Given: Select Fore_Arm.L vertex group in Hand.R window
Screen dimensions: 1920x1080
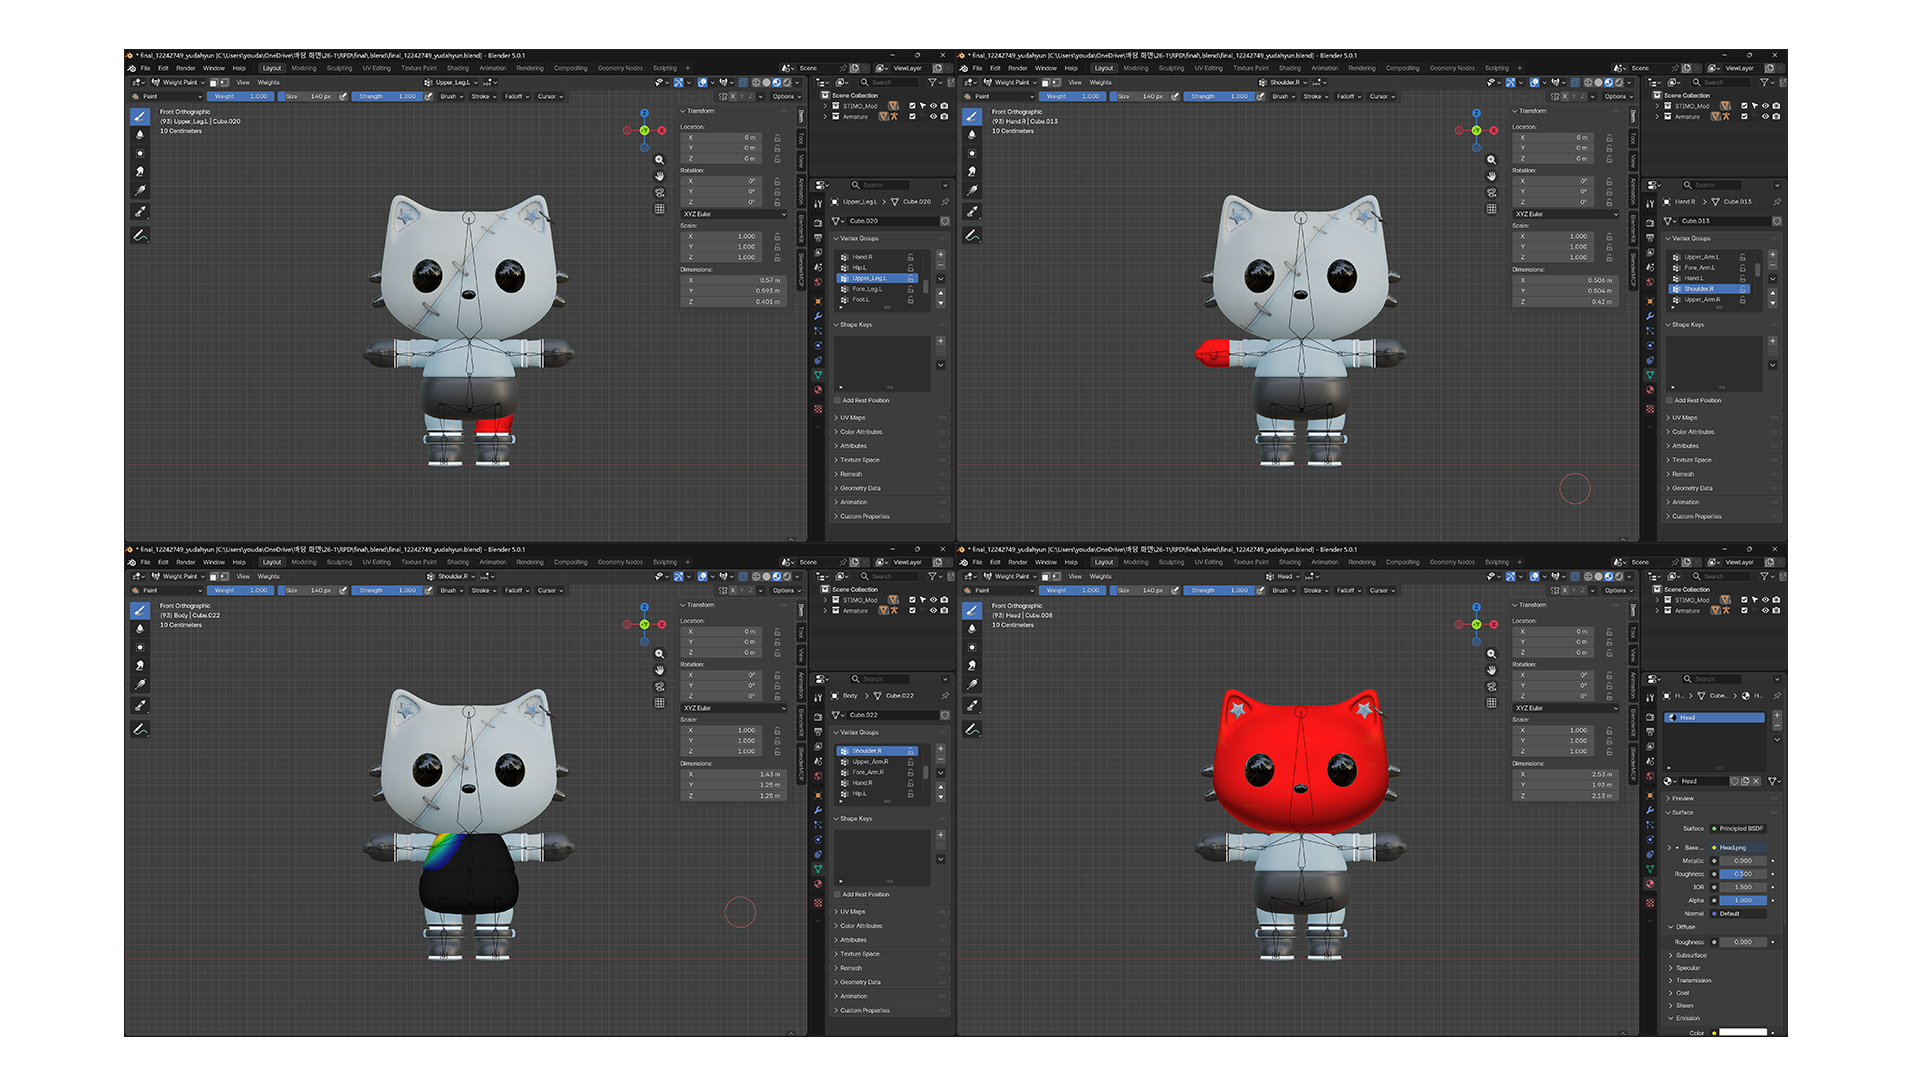Looking at the screenshot, I should pyautogui.click(x=1708, y=267).
